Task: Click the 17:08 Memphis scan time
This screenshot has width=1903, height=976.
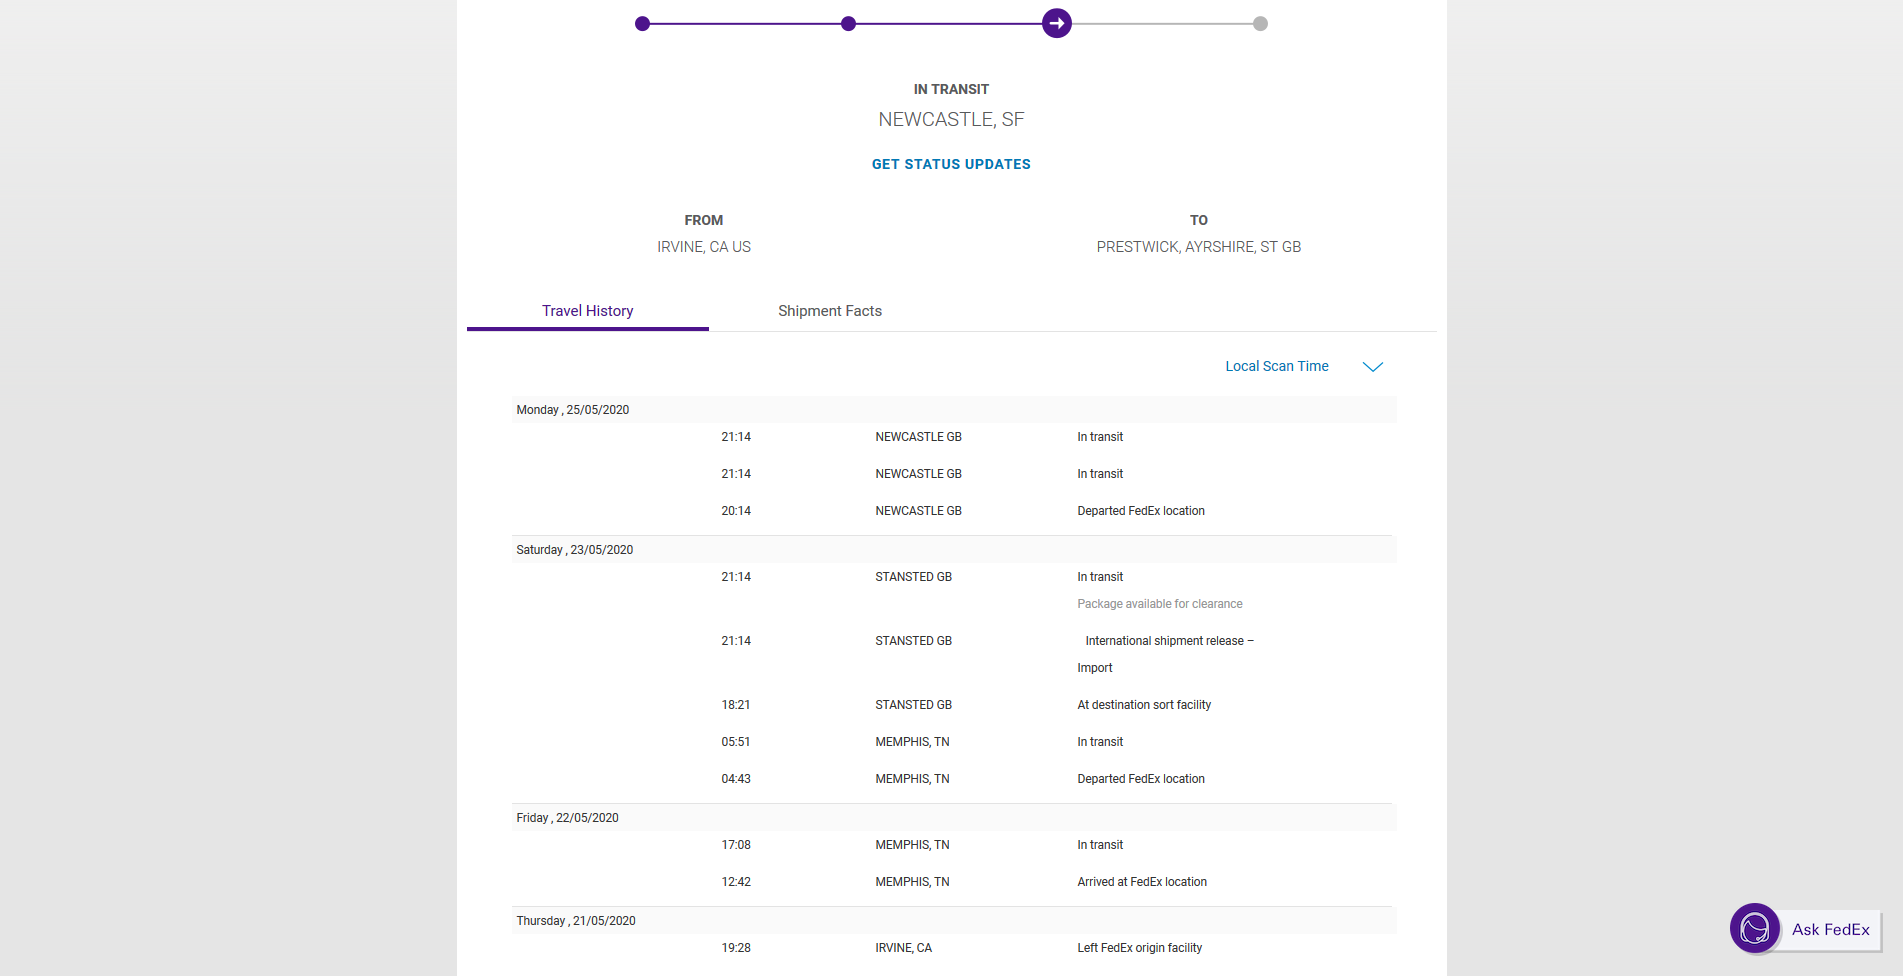Action: 736,845
